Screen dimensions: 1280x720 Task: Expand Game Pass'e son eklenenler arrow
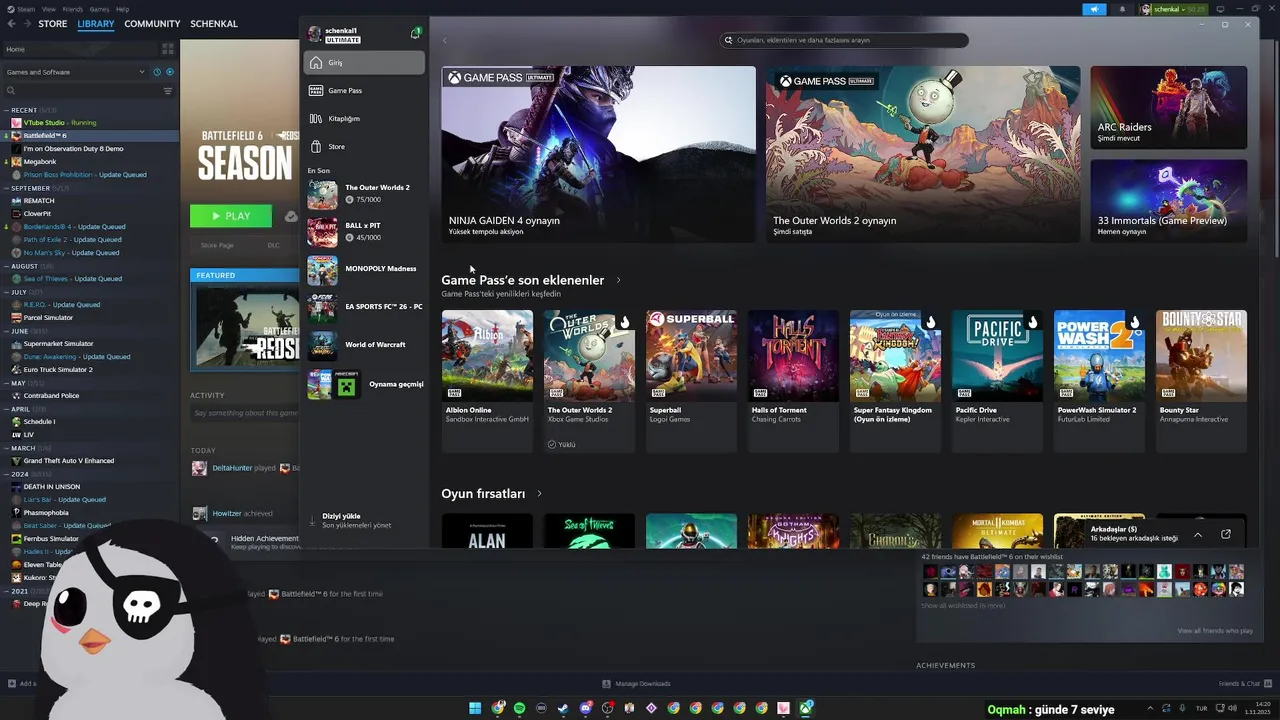pyautogui.click(x=618, y=280)
